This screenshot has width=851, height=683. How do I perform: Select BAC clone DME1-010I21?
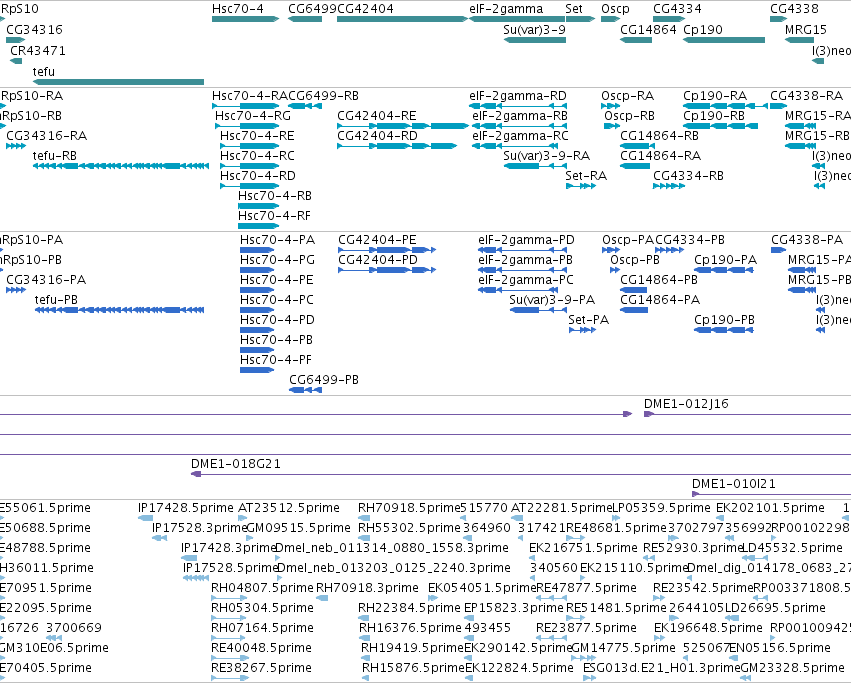click(x=771, y=494)
